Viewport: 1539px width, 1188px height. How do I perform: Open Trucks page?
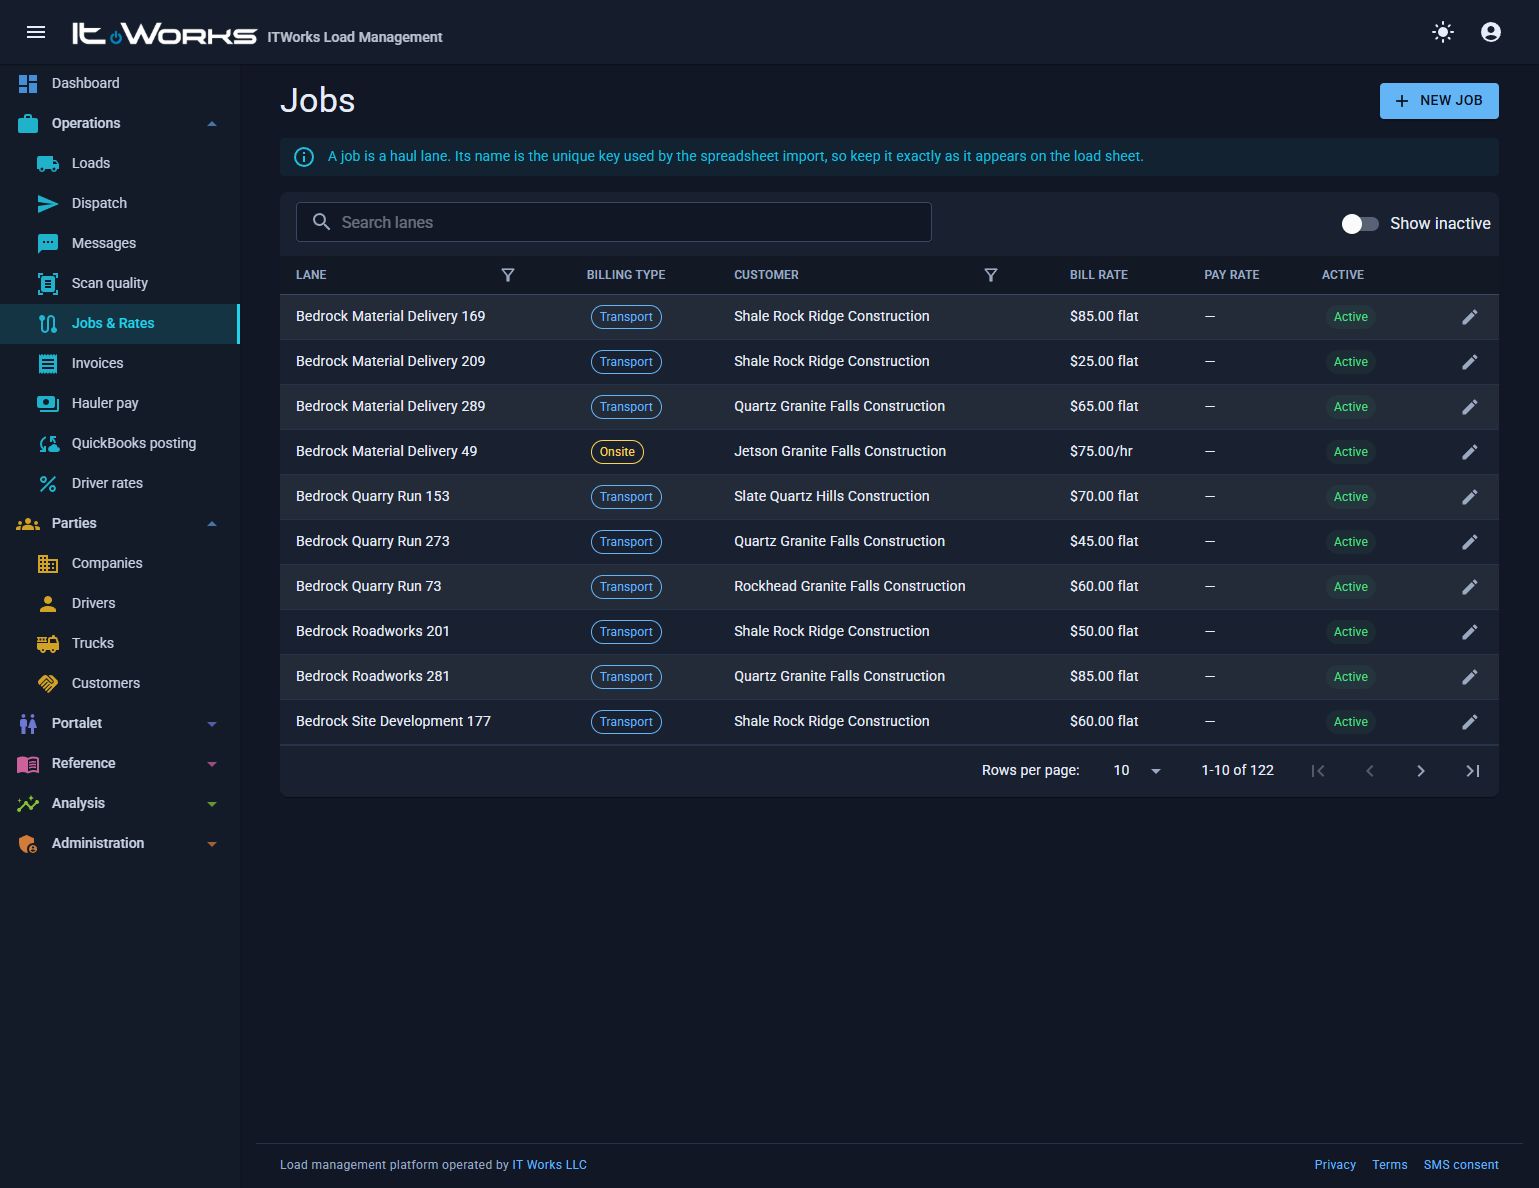point(120,644)
